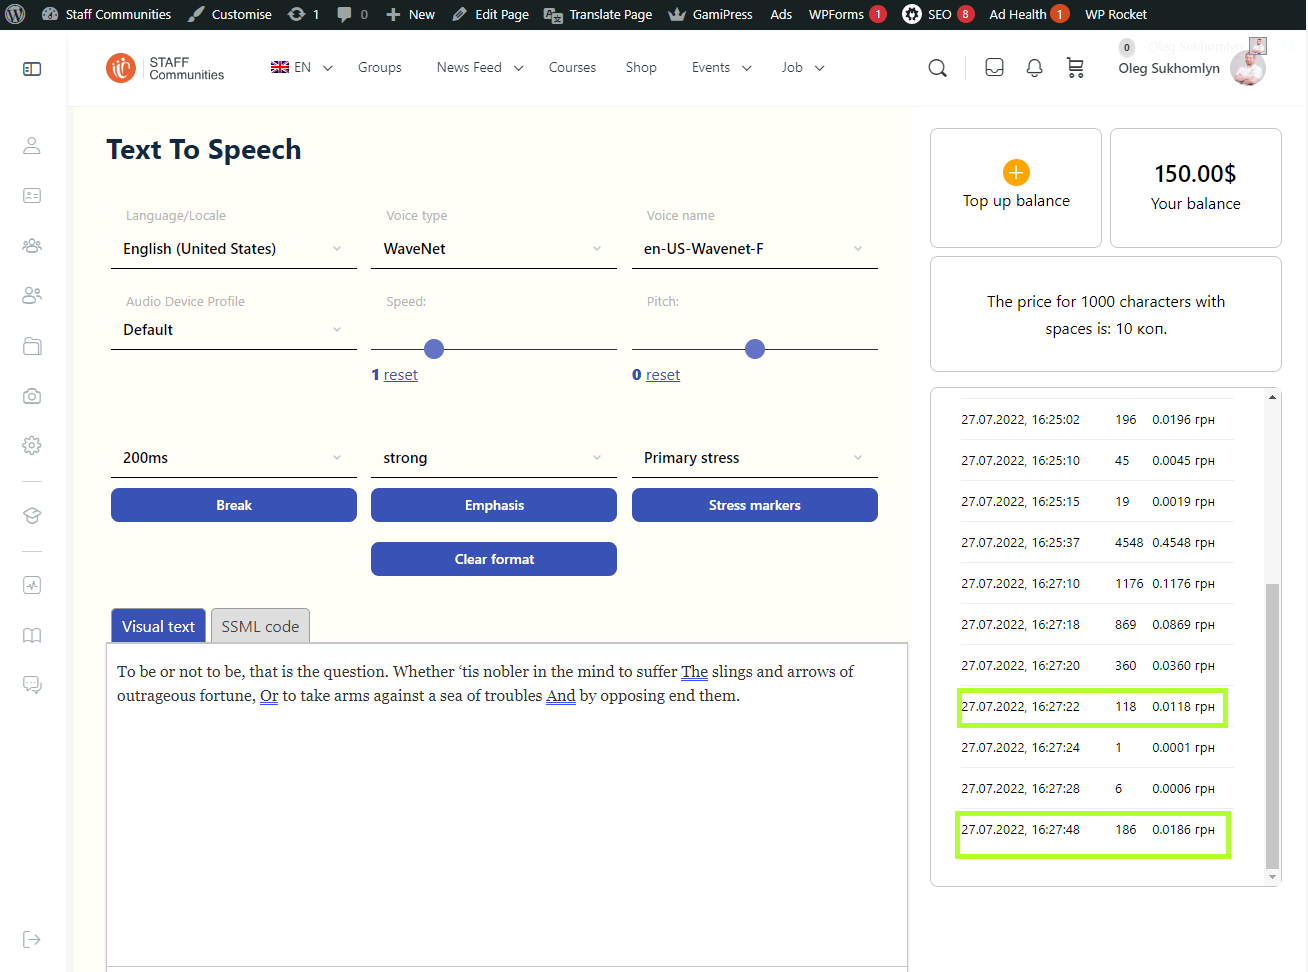Expand the Primary stress dropdown
This screenshot has width=1308, height=972.
pos(754,458)
